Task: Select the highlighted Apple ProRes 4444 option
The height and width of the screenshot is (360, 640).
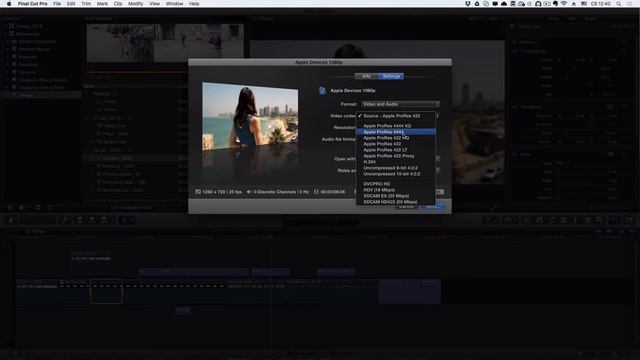Action: tap(396, 132)
